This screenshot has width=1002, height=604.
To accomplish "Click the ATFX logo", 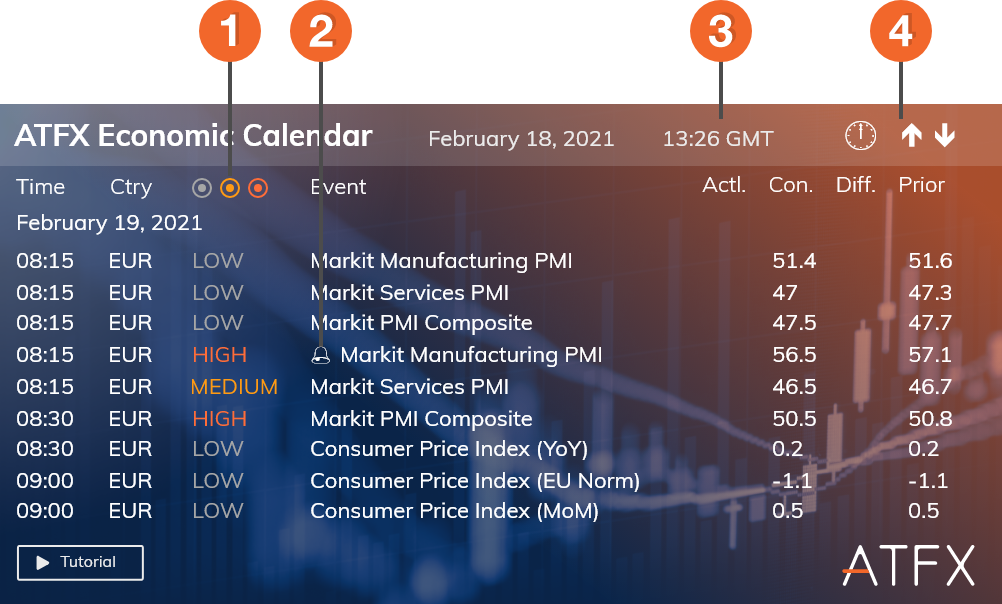I will [907, 566].
